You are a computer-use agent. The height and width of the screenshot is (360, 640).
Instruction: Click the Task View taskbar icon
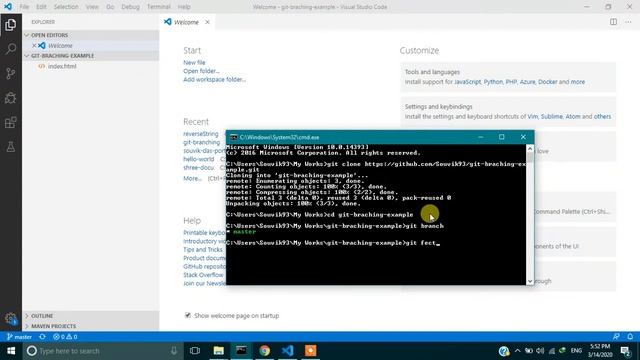(x=195, y=351)
